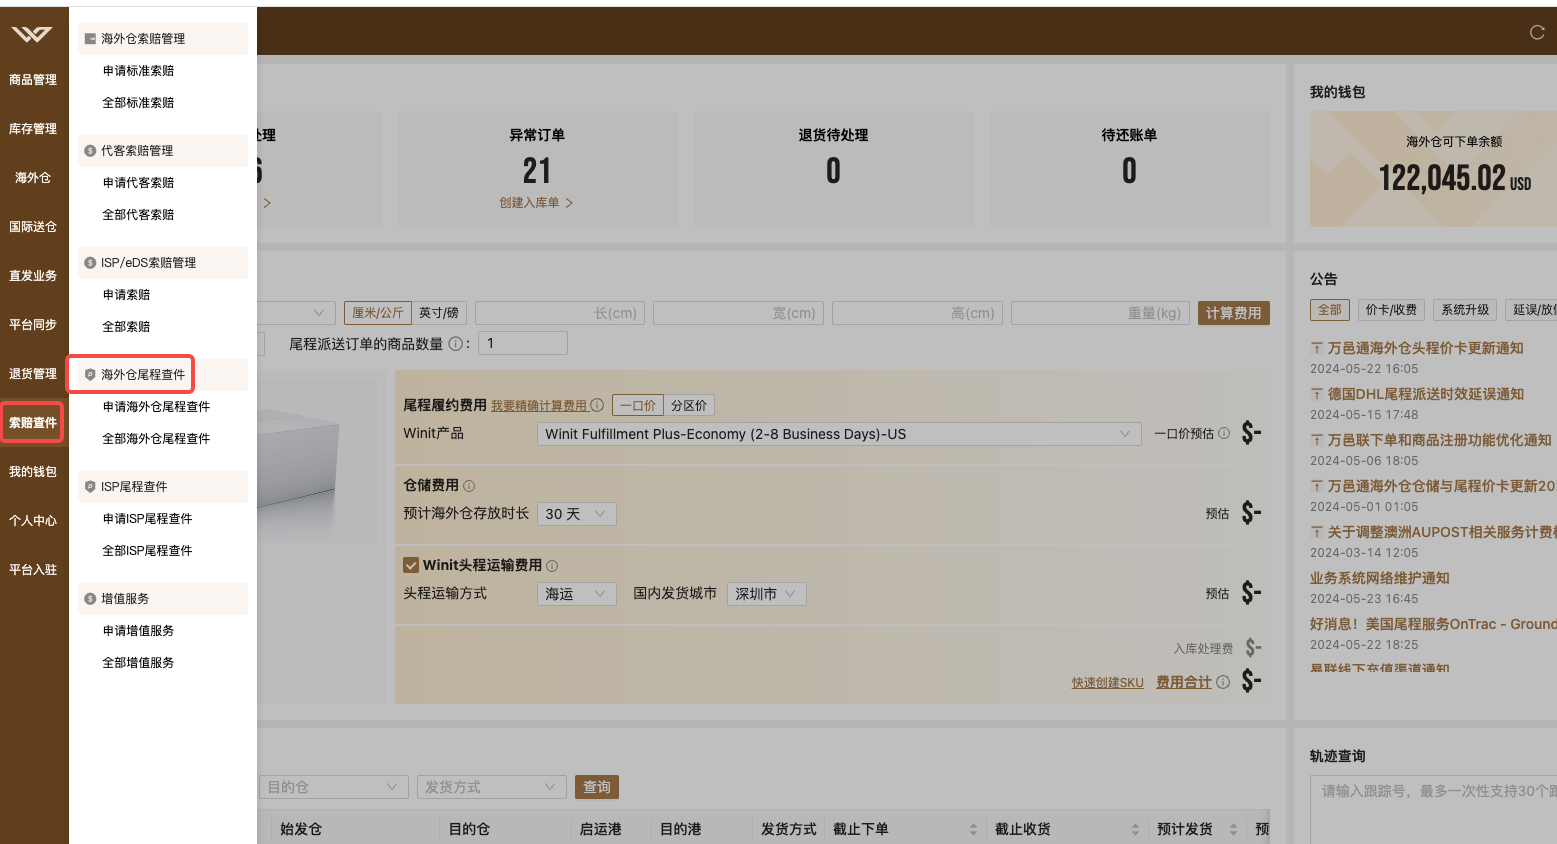Click info icon next to 仓储费用
This screenshot has width=1557, height=844.
point(469,486)
